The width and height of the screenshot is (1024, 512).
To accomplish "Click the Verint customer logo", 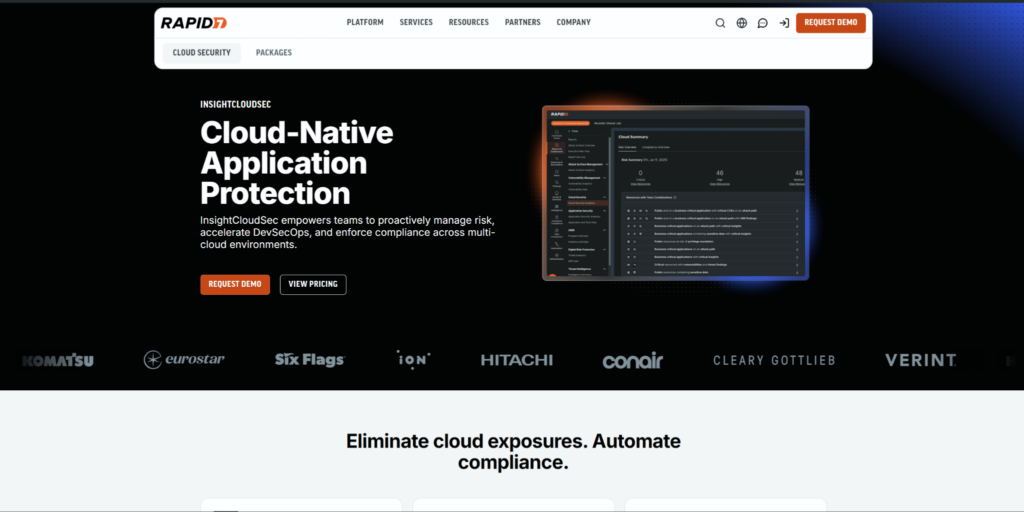I will pyautogui.click(x=920, y=360).
